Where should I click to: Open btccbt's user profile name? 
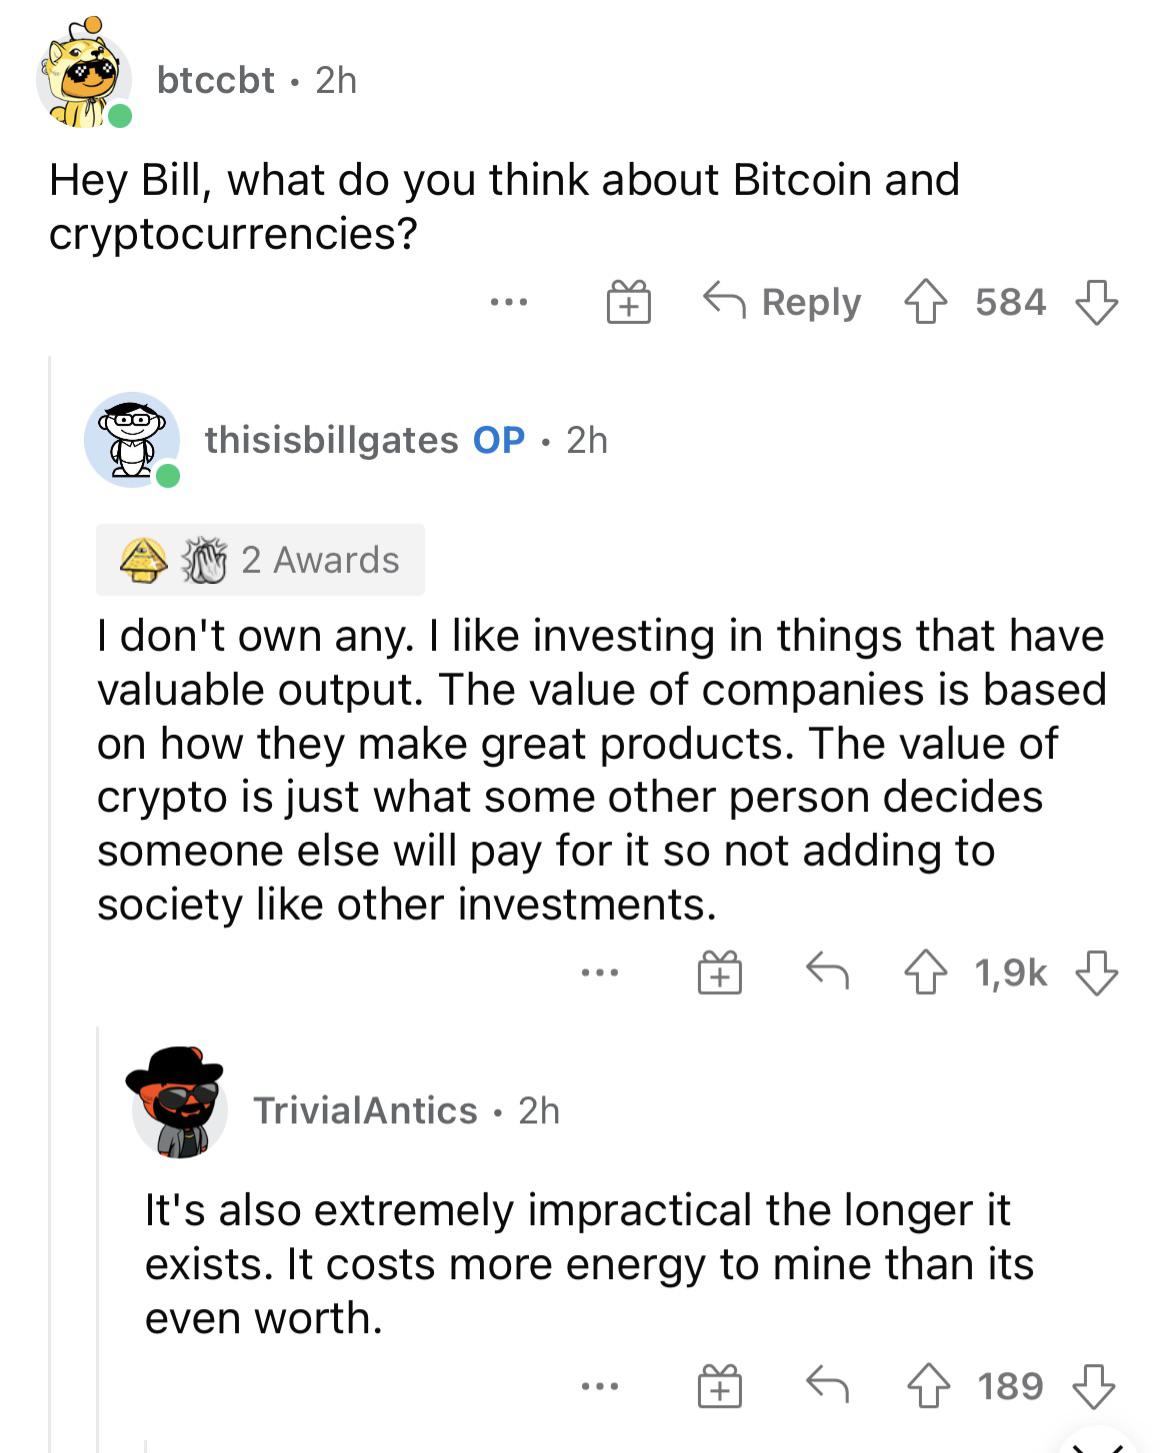point(215,80)
